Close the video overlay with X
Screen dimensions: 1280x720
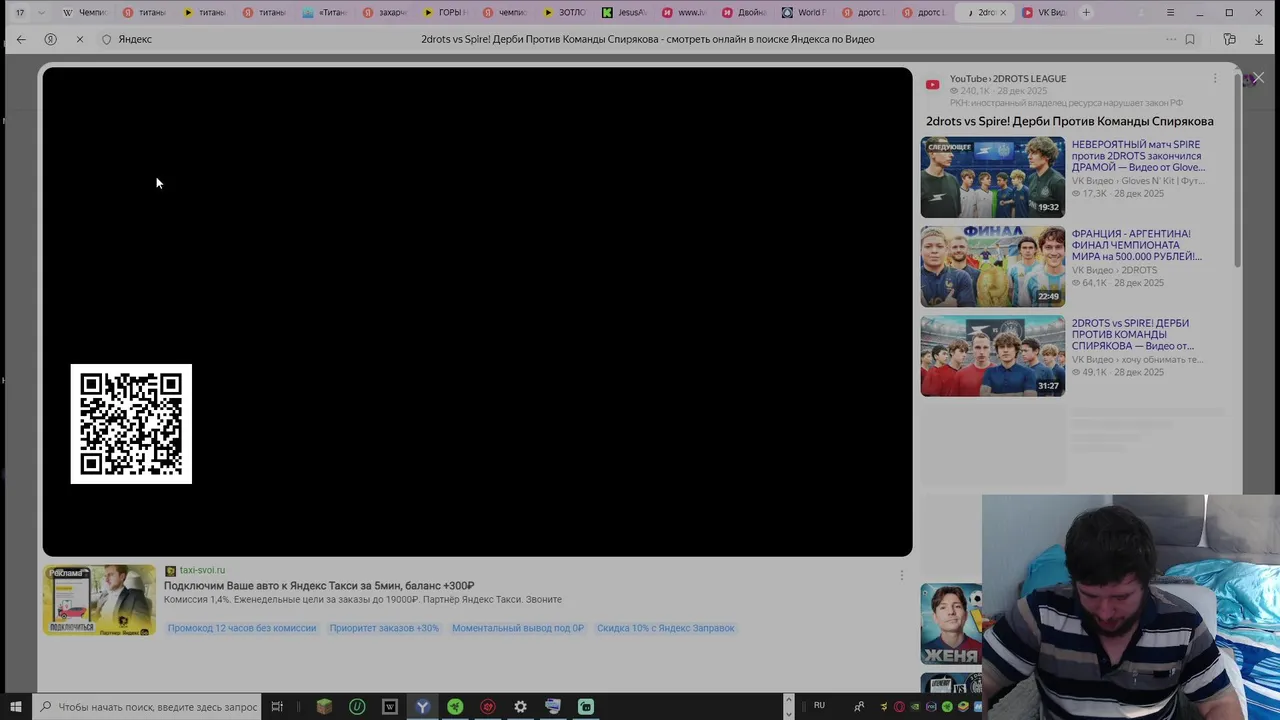1258,77
